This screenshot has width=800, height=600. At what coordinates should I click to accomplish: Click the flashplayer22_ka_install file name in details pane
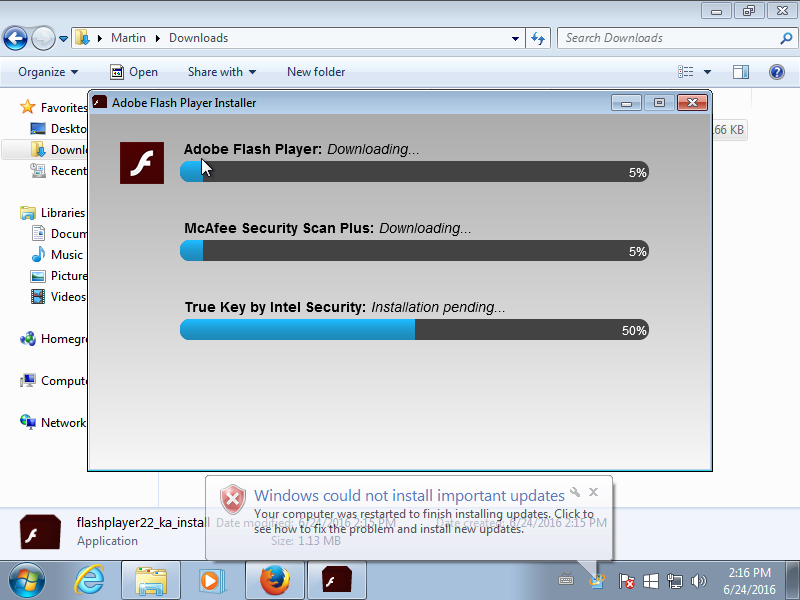[143, 522]
